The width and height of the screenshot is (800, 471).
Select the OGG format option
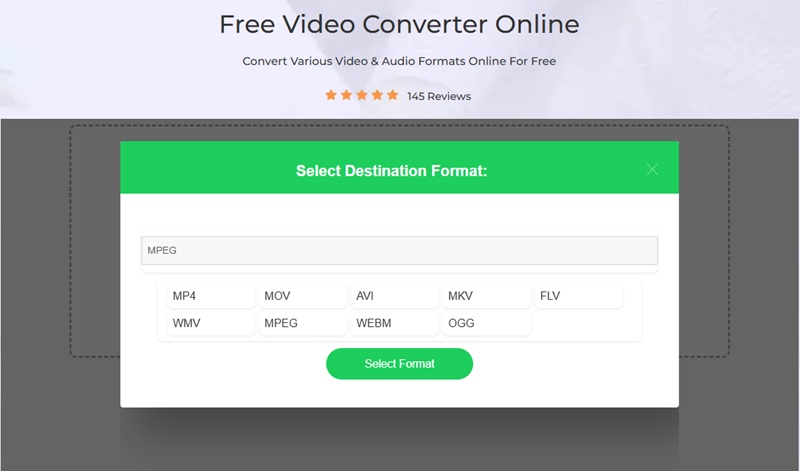[486, 324]
